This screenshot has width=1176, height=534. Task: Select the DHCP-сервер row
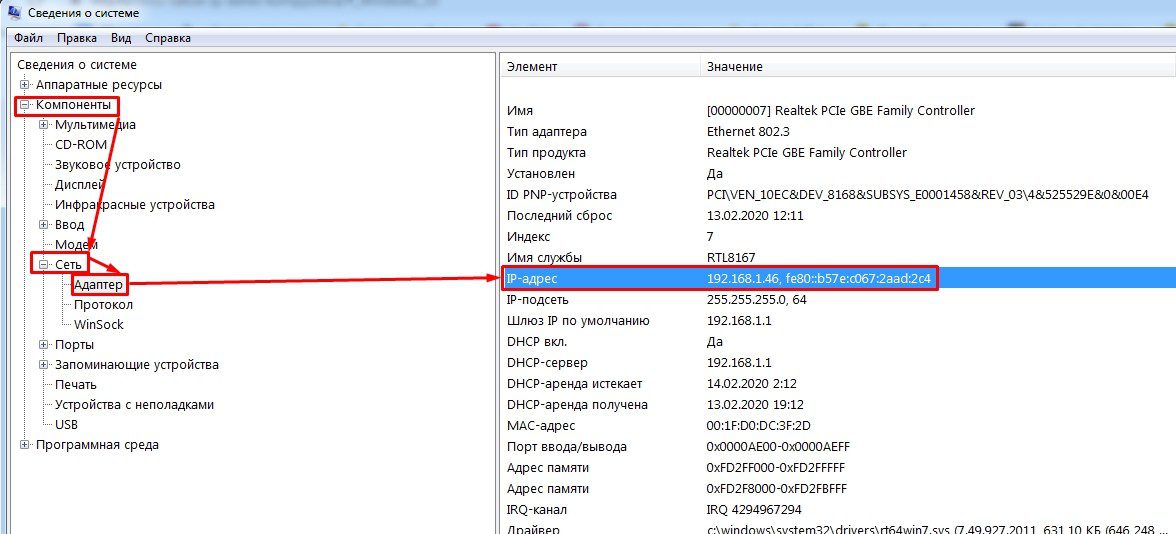pyautogui.click(x=838, y=362)
